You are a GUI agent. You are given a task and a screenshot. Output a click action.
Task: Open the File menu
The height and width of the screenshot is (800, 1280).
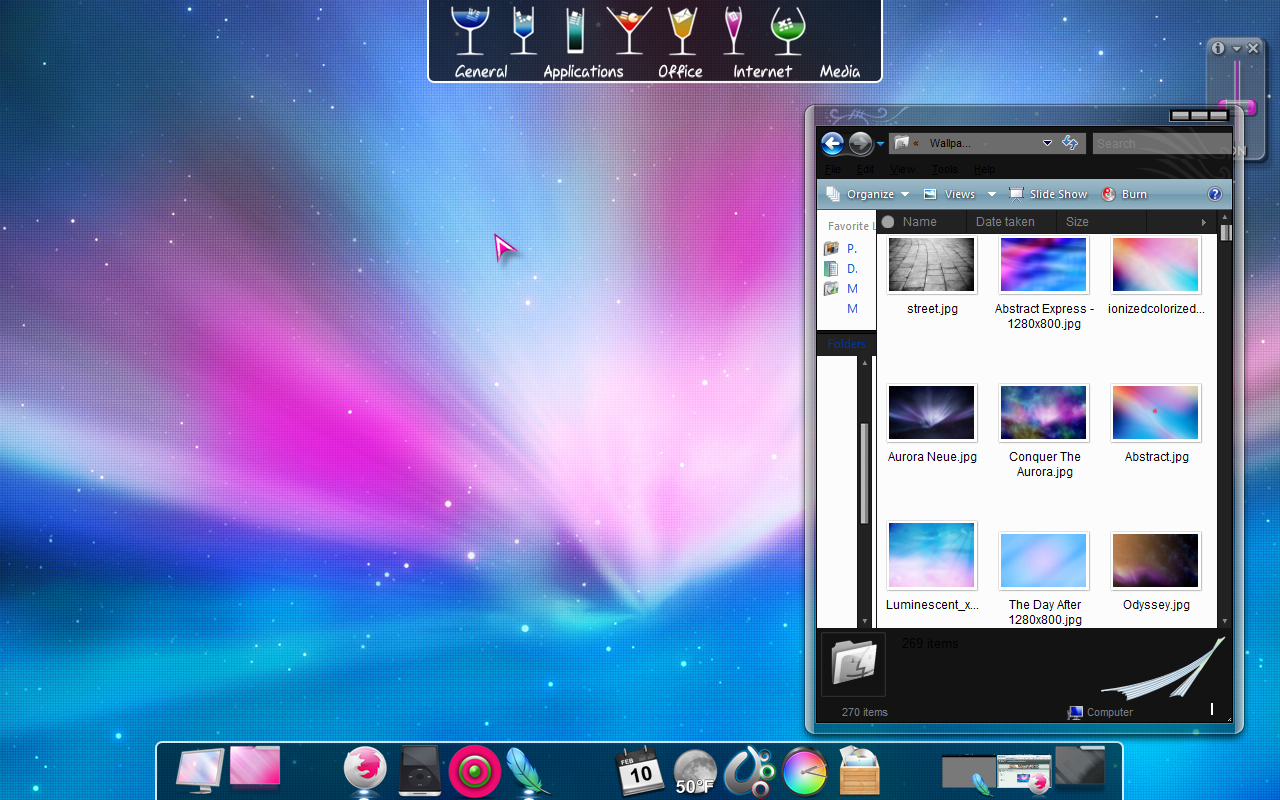point(833,169)
